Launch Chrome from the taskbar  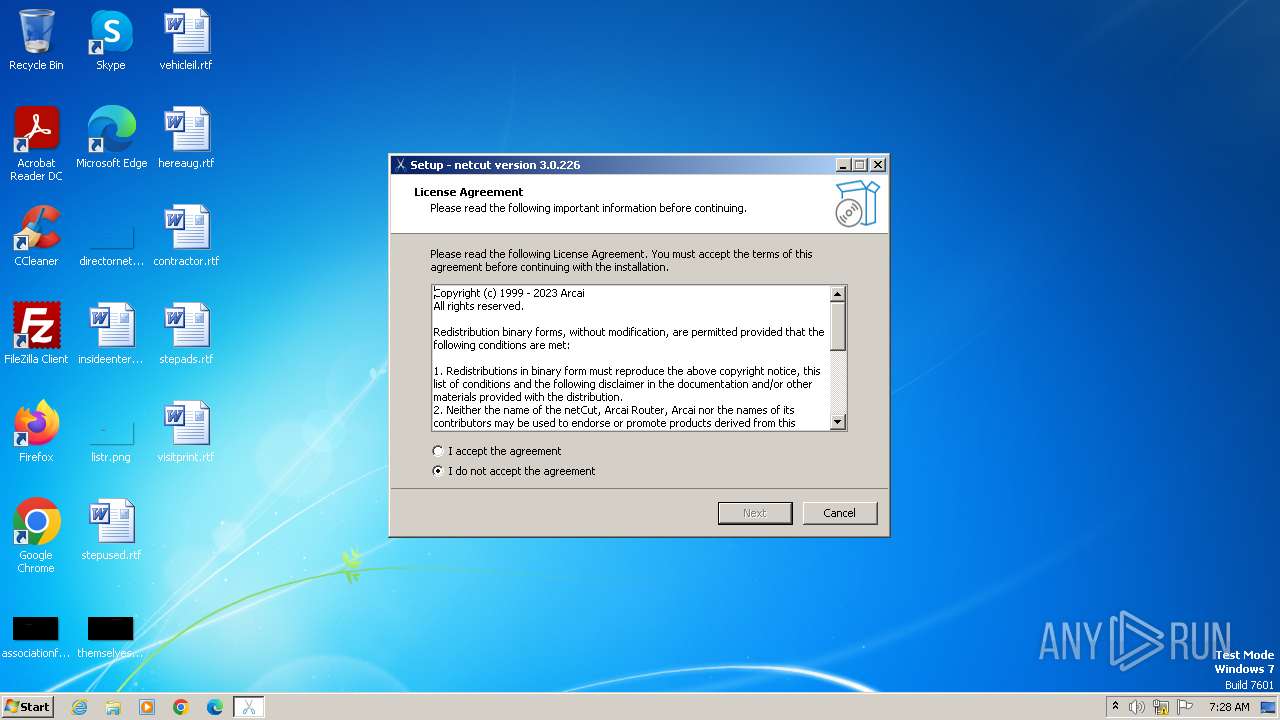pos(181,707)
